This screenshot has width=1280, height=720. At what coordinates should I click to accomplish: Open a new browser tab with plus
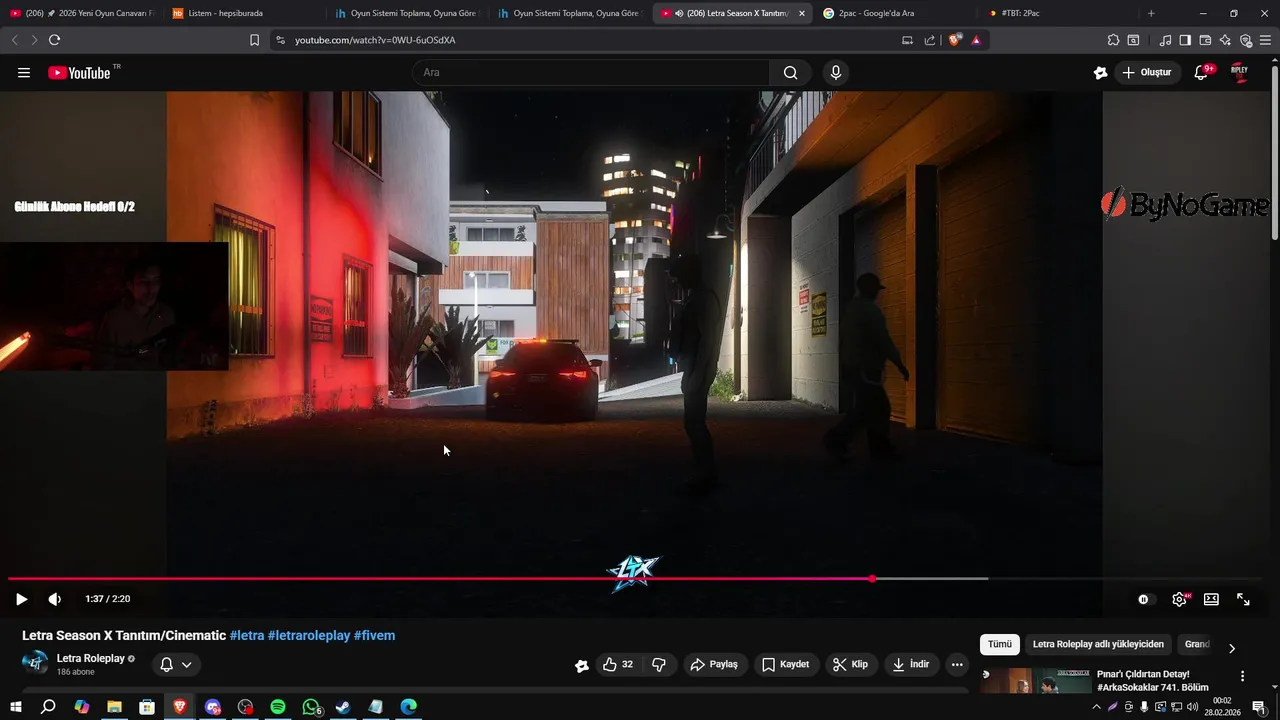coord(1151,13)
